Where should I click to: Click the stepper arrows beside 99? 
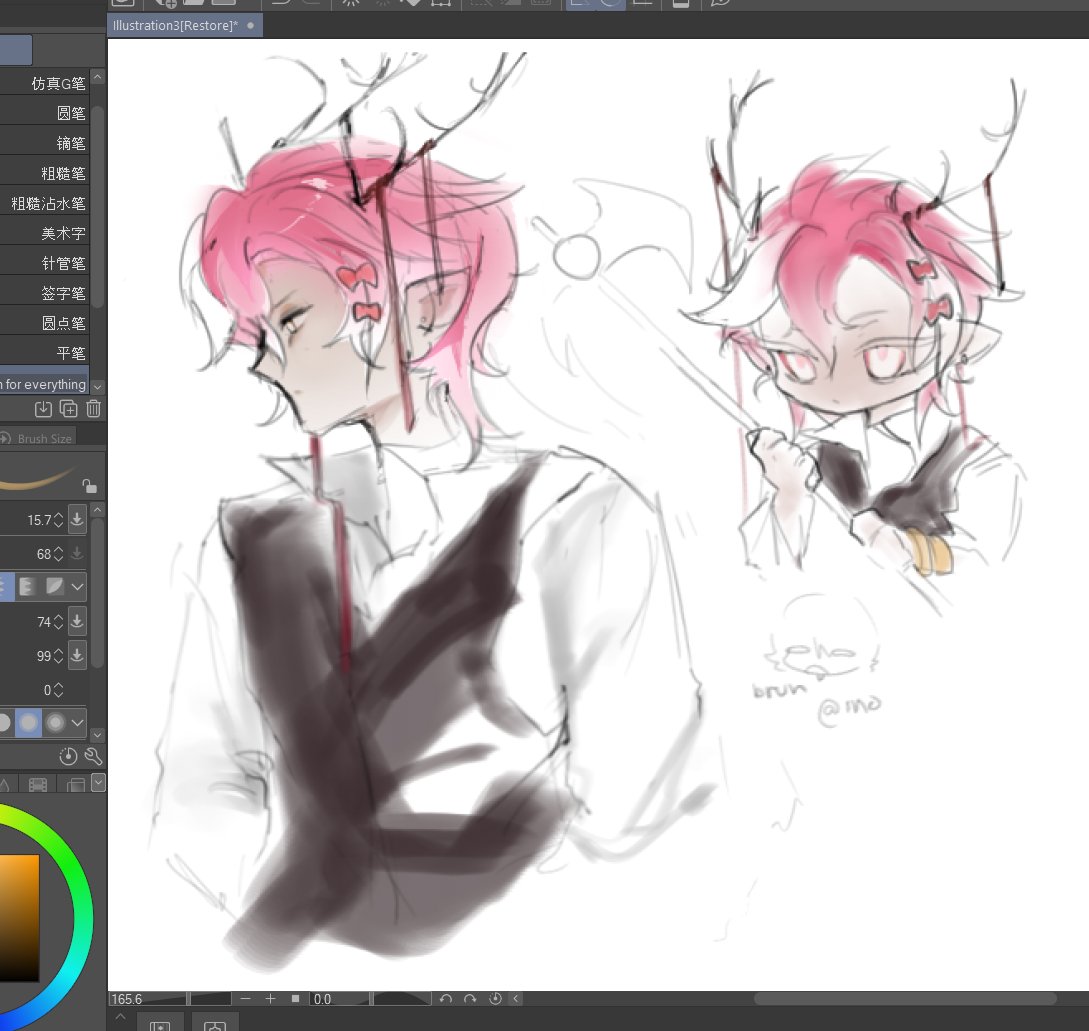pyautogui.click(x=58, y=655)
